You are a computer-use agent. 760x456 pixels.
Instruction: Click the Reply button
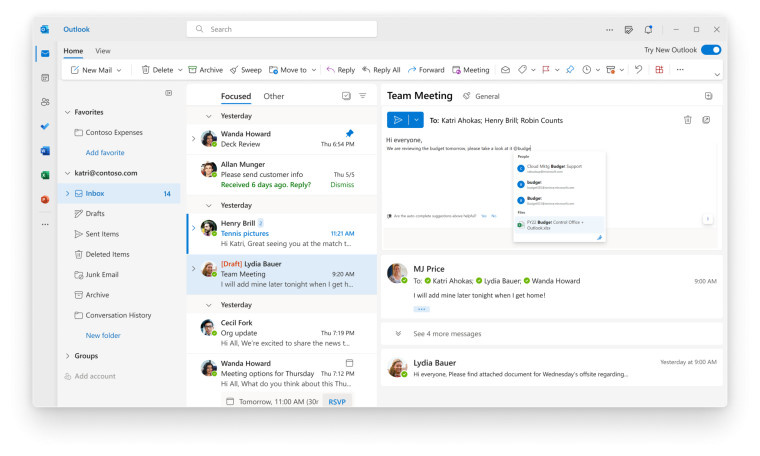[341, 70]
